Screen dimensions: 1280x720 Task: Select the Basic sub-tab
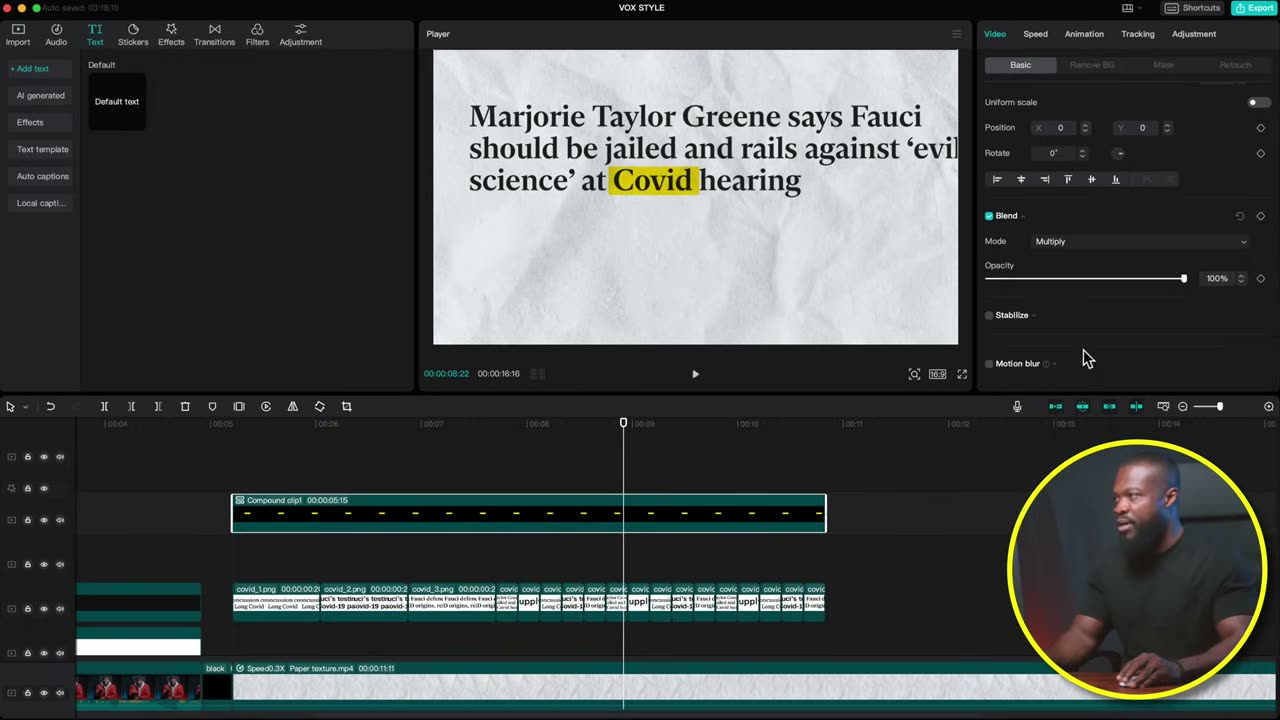[x=1020, y=65]
